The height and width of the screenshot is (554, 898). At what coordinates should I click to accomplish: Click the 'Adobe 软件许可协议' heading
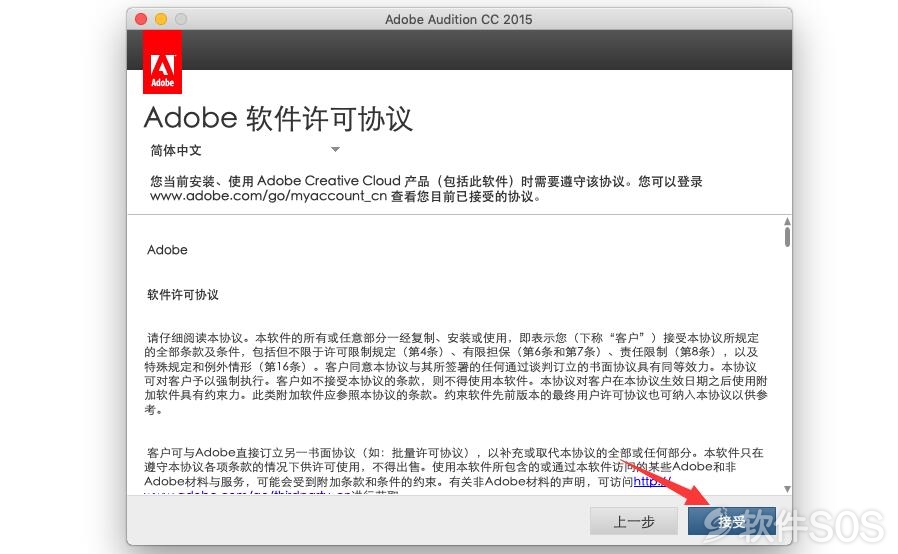coord(278,118)
